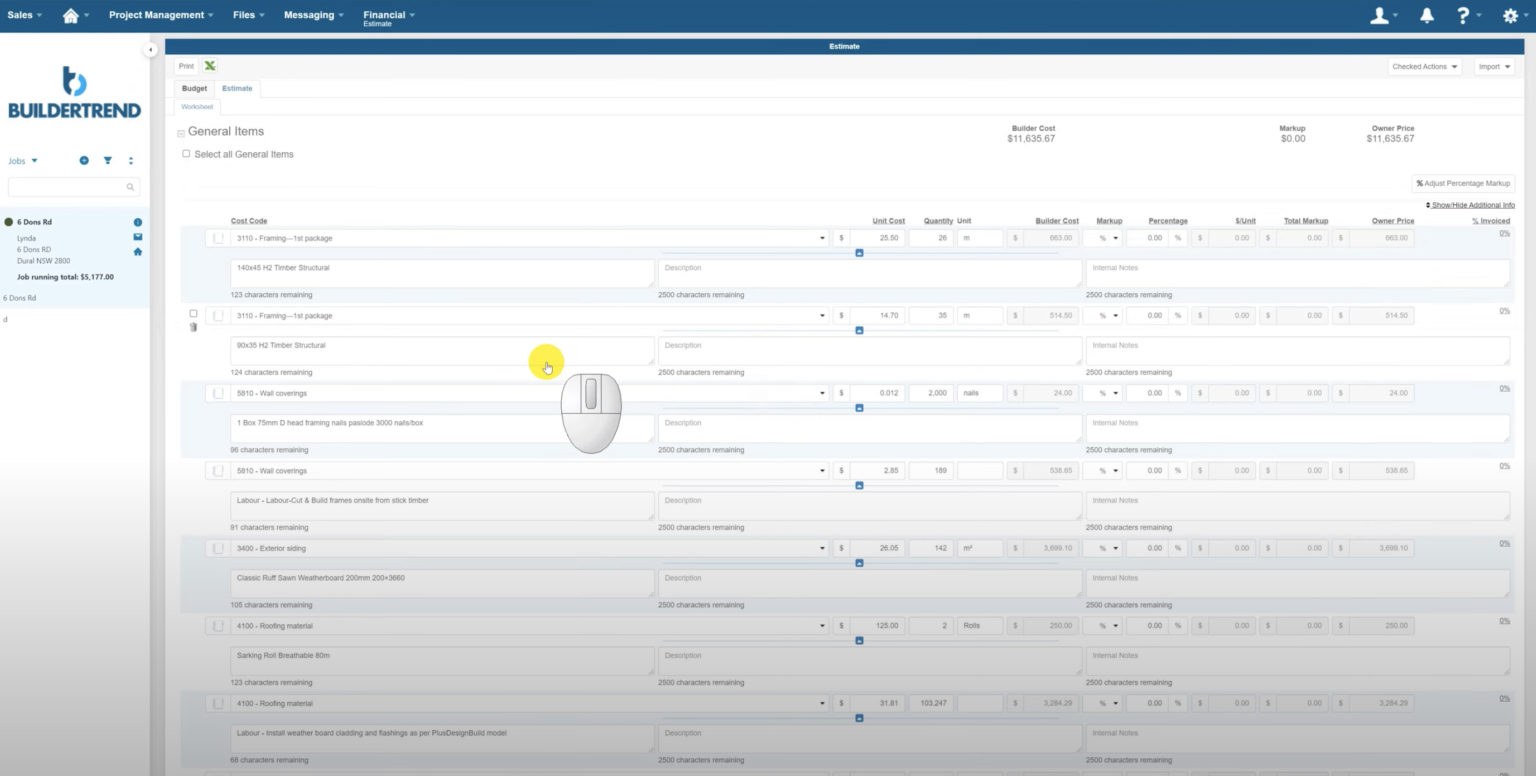Screen dimensions: 1536x776
Task: Click the notifications bell icon
Action: 1427,15
